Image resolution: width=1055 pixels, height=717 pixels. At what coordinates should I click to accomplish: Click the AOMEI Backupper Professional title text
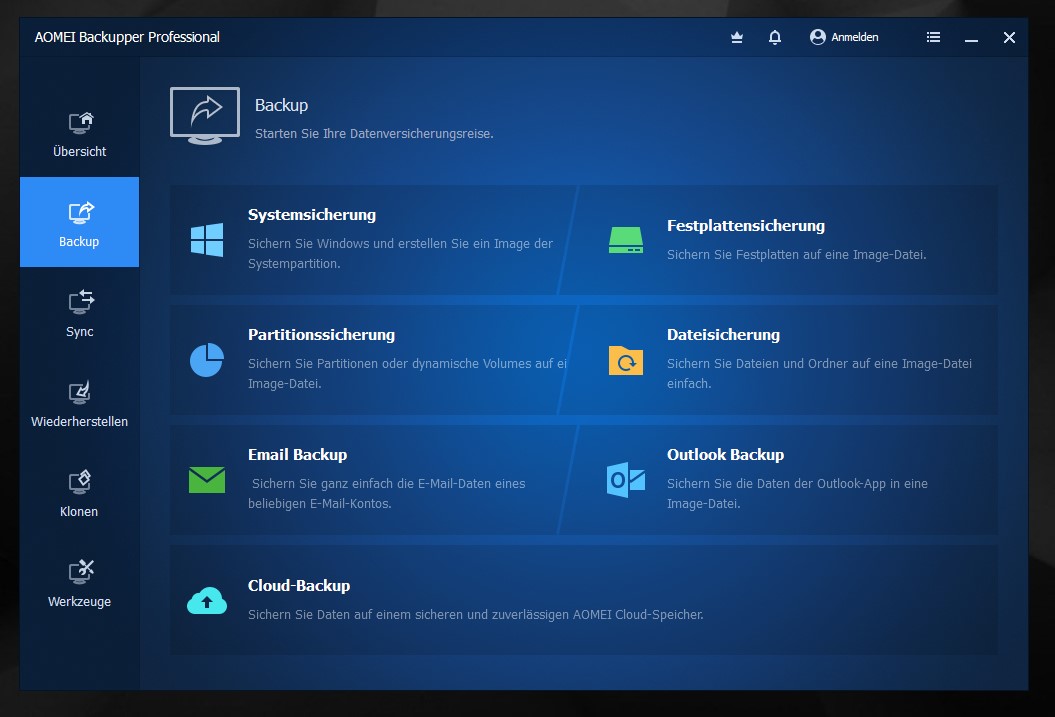click(127, 38)
